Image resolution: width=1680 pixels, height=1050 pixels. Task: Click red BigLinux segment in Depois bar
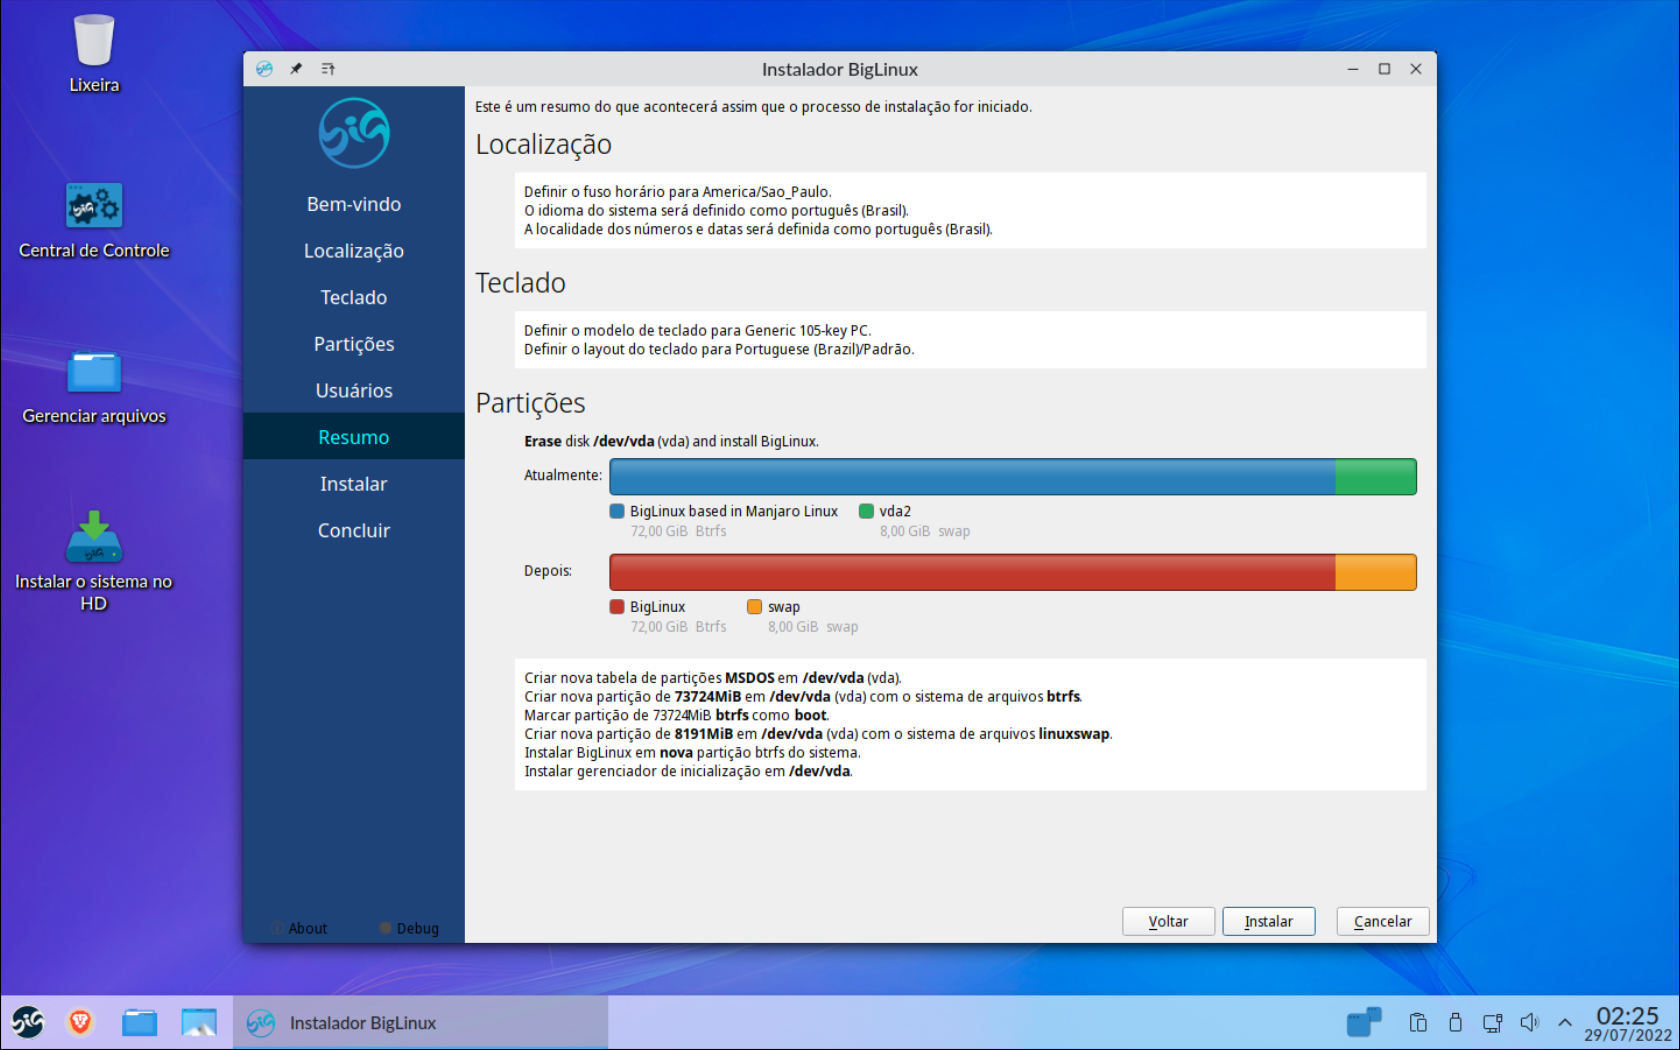(x=972, y=572)
